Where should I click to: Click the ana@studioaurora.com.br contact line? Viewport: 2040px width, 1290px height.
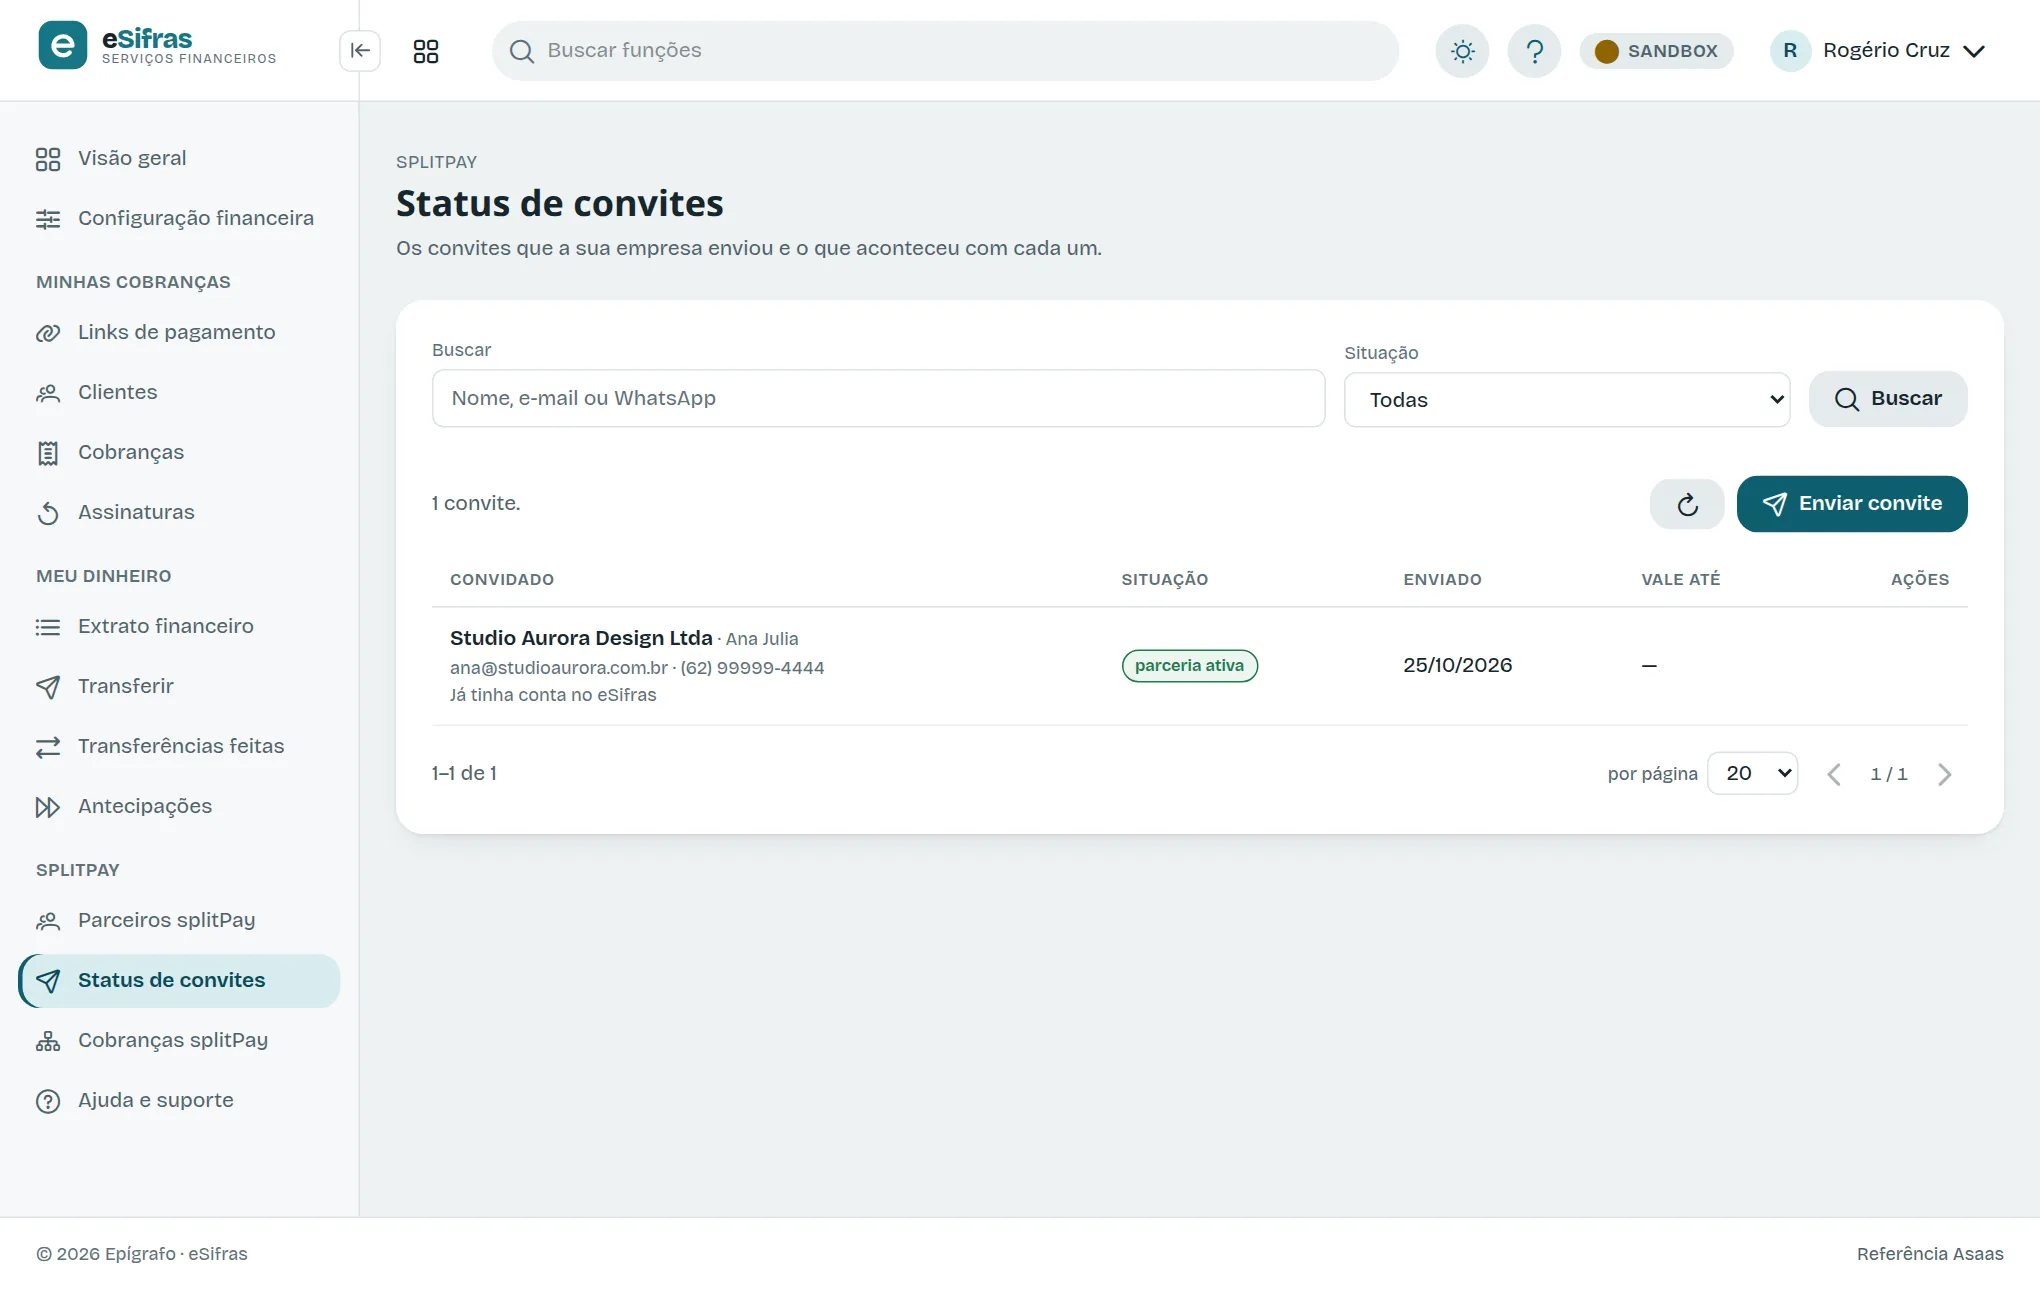[637, 667]
